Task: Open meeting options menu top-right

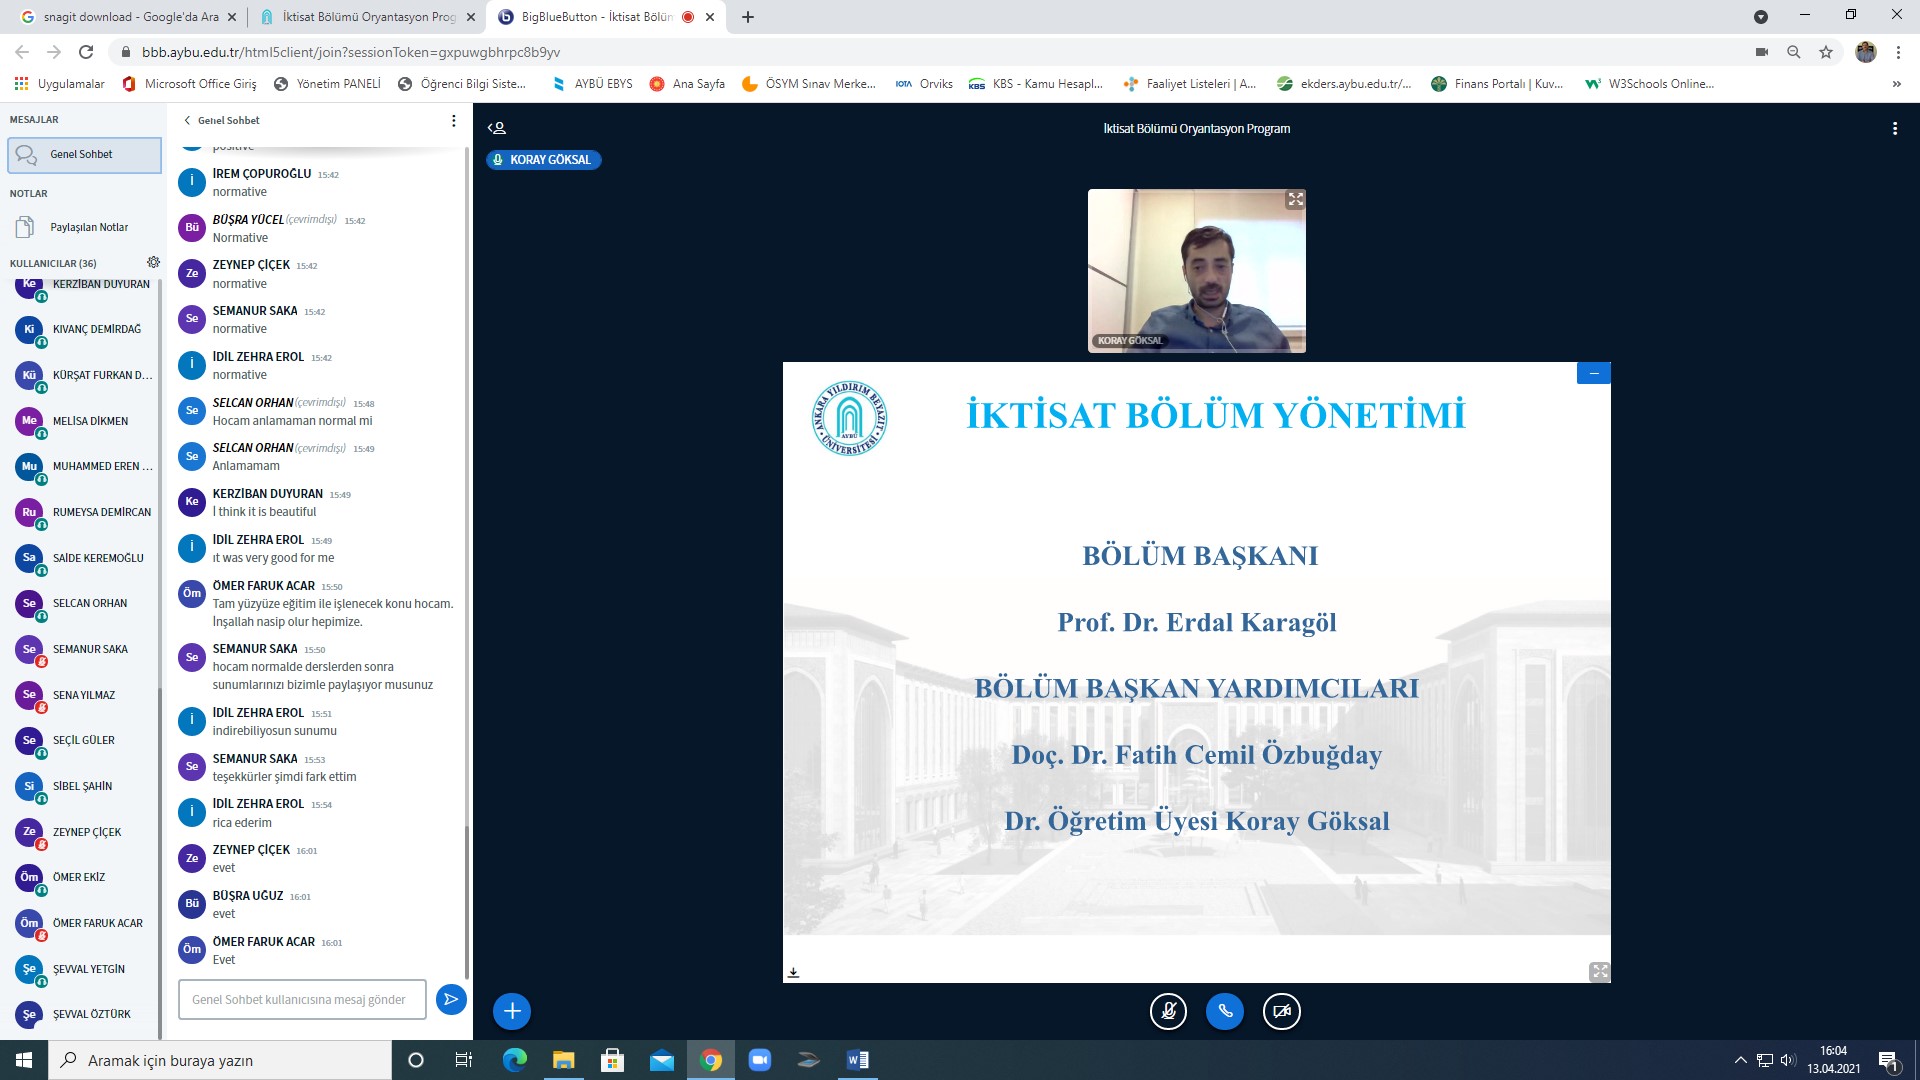Action: 1894,128
